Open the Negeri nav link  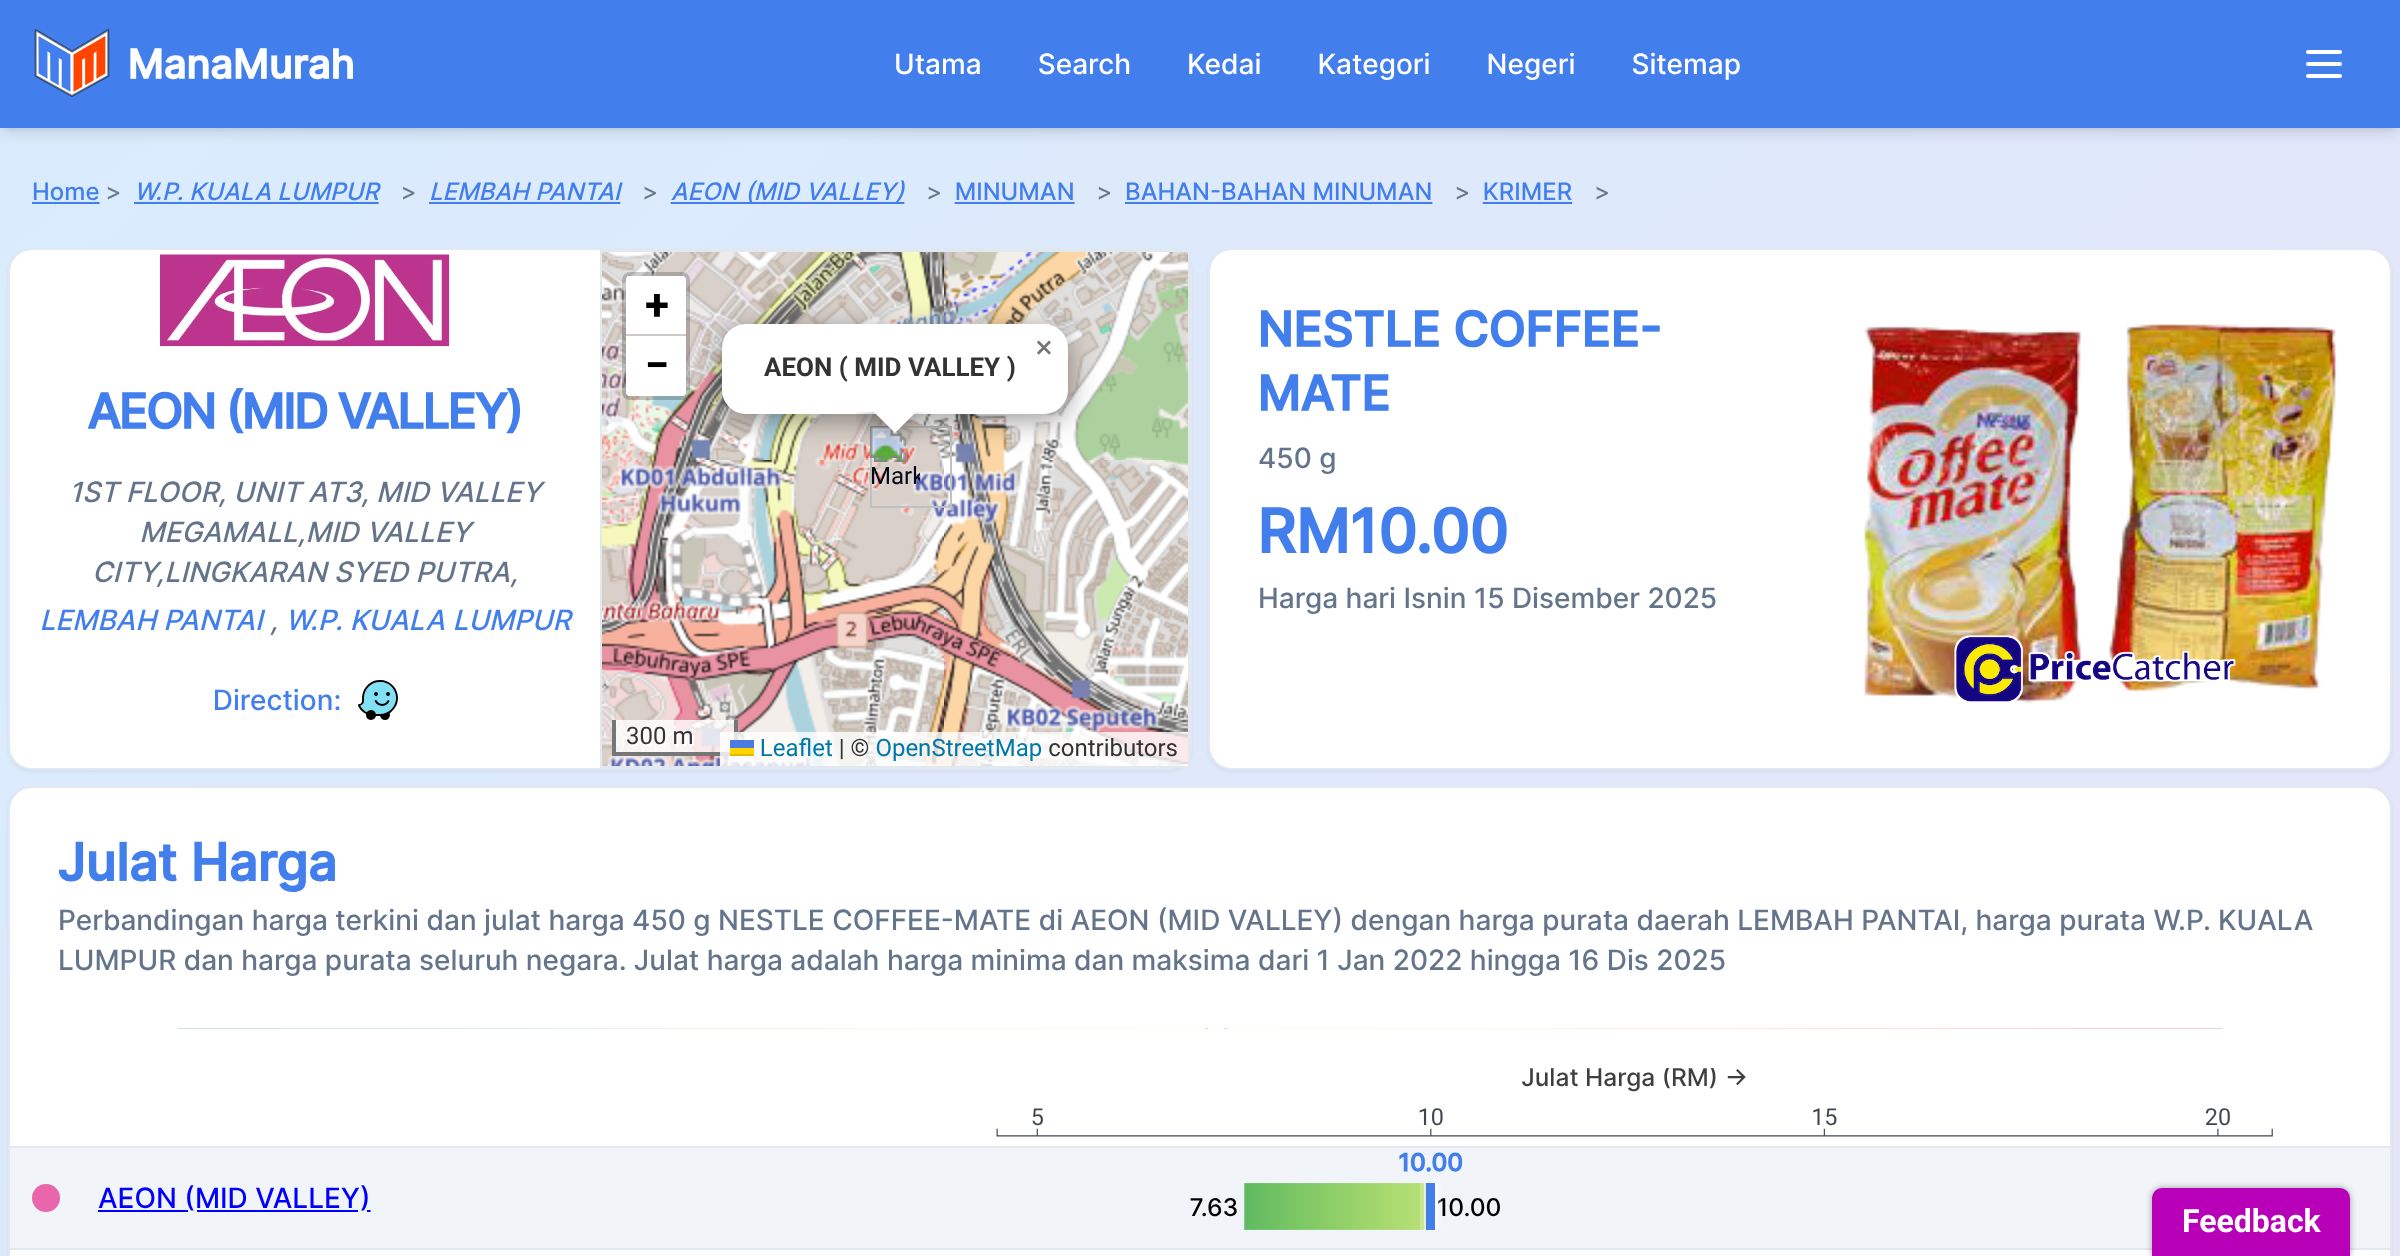tap(1530, 64)
